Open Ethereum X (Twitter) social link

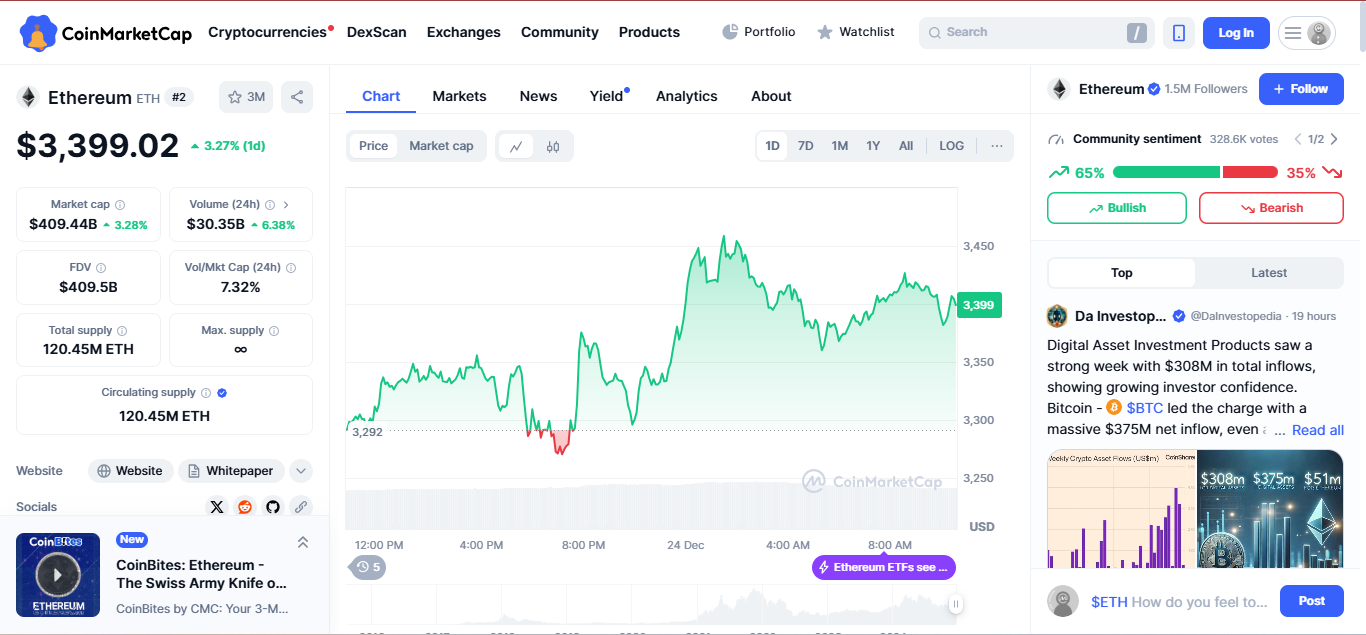[217, 507]
